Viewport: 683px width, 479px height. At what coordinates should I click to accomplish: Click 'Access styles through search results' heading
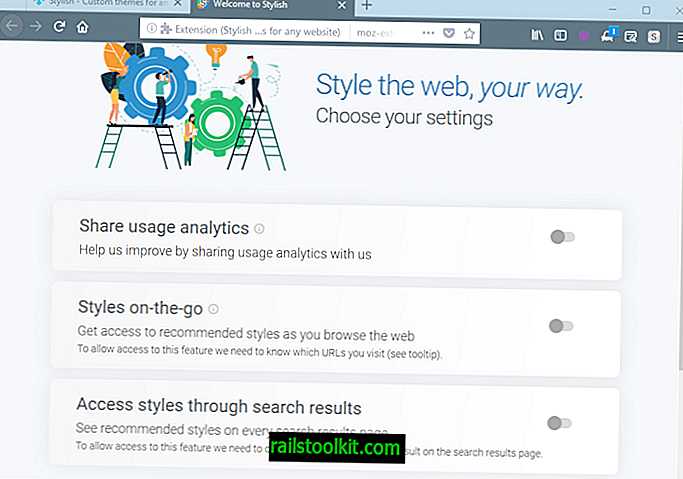(219, 406)
